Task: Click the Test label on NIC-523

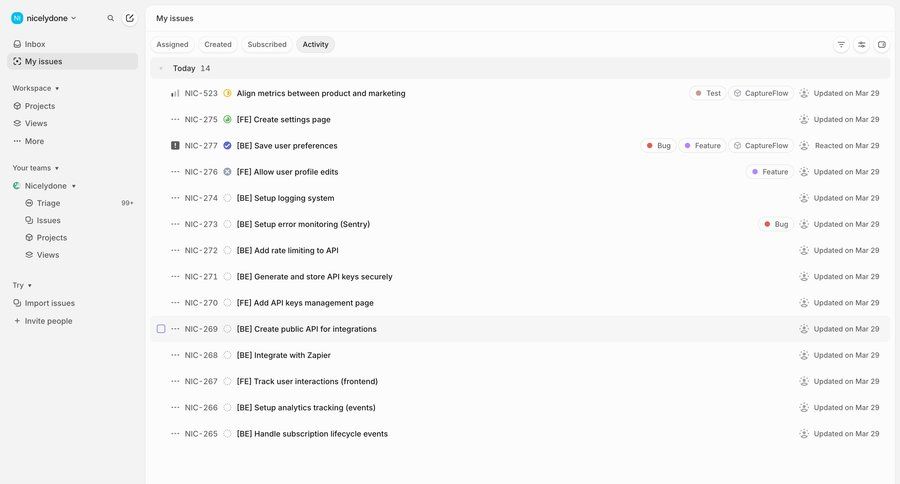Action: 708,93
